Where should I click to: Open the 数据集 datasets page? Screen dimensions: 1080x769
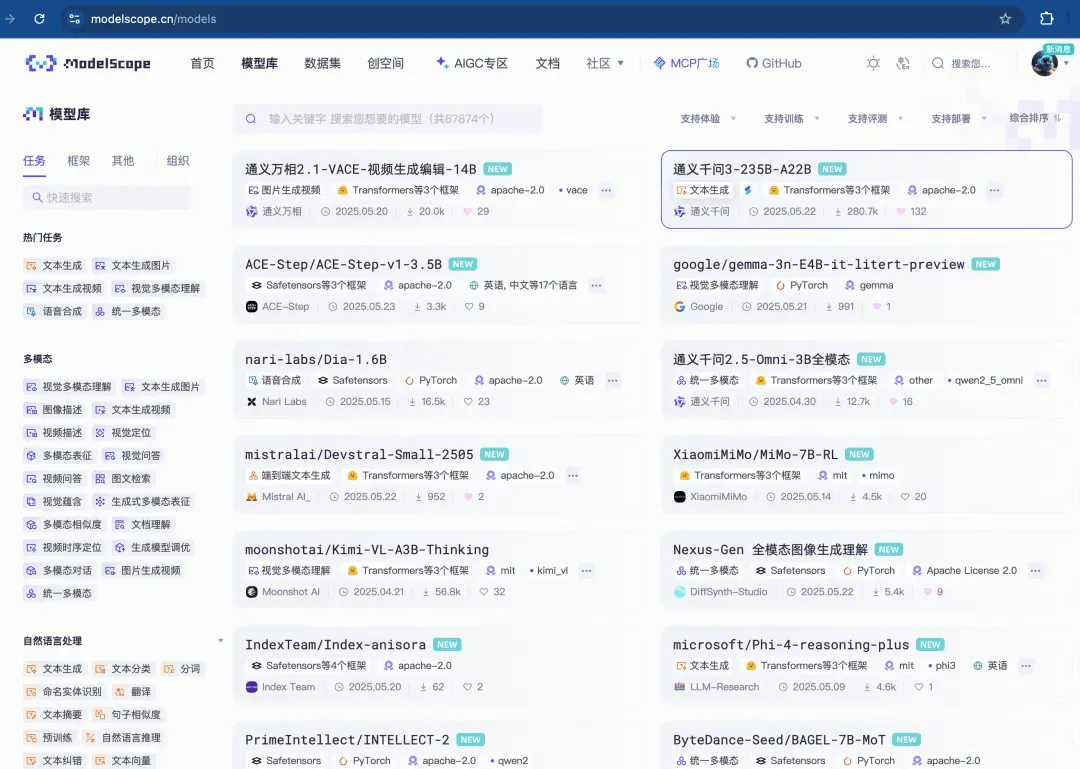pyautogui.click(x=322, y=63)
